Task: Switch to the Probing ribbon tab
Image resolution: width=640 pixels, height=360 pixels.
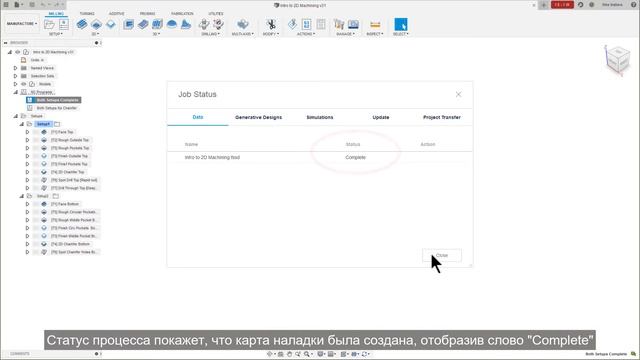Action: (x=147, y=13)
